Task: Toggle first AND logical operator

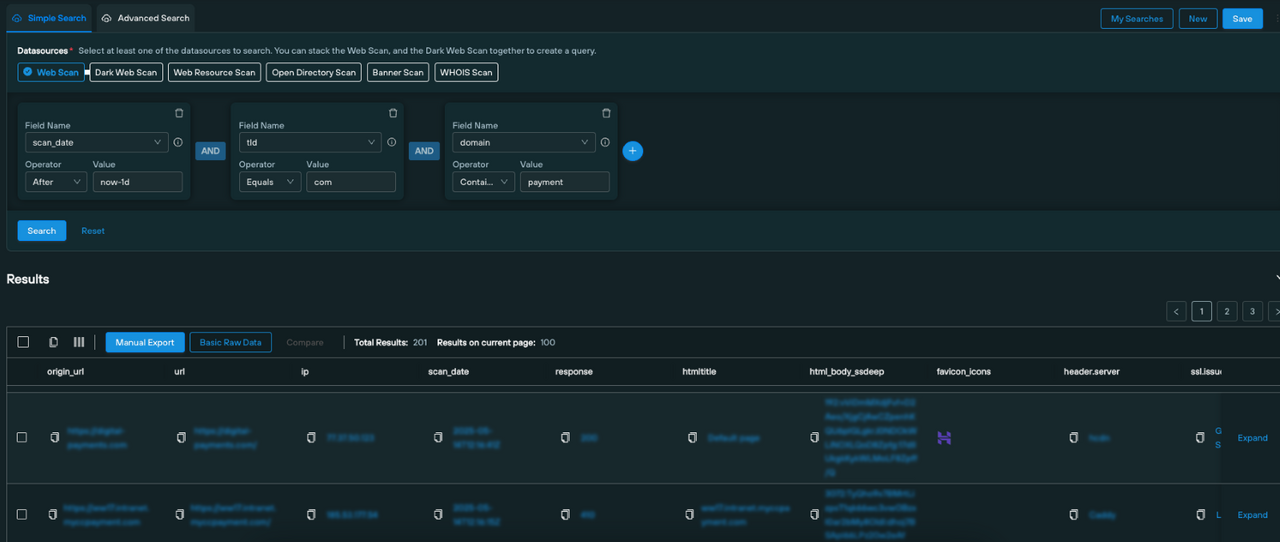Action: point(210,151)
